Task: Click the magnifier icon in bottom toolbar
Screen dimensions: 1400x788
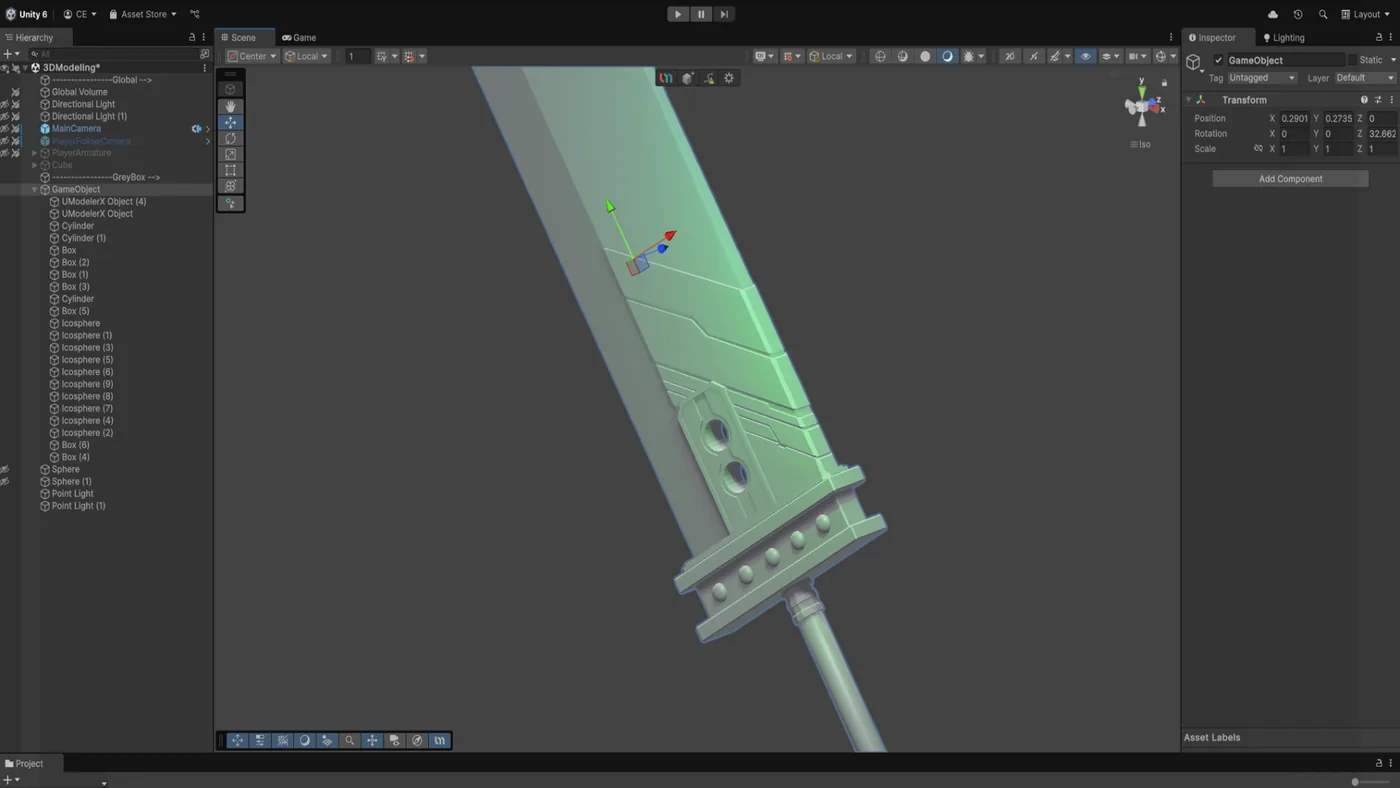Action: [350, 741]
